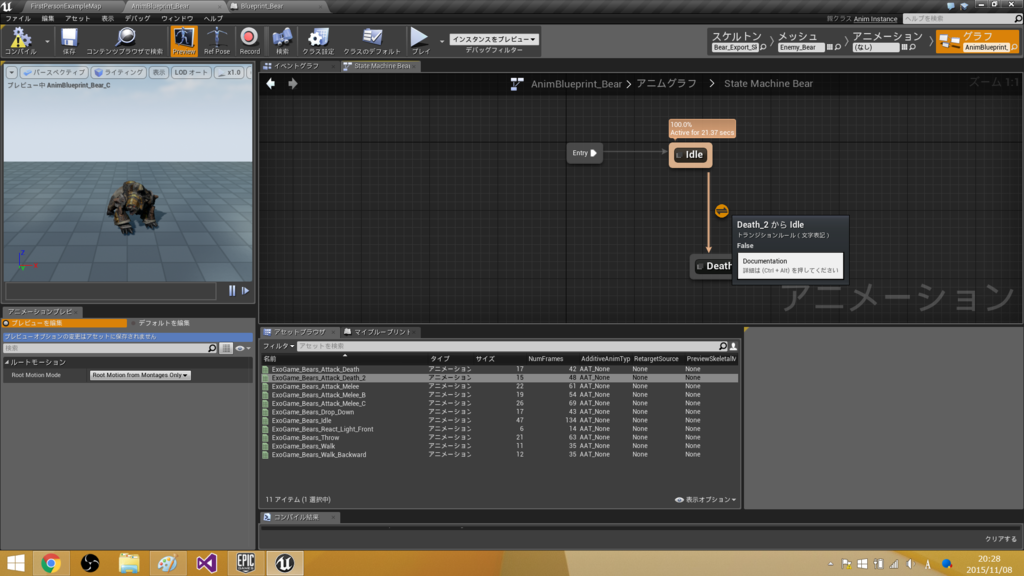Open Class Defaults toolbar icon
The image size is (1024, 576).
[x=372, y=41]
